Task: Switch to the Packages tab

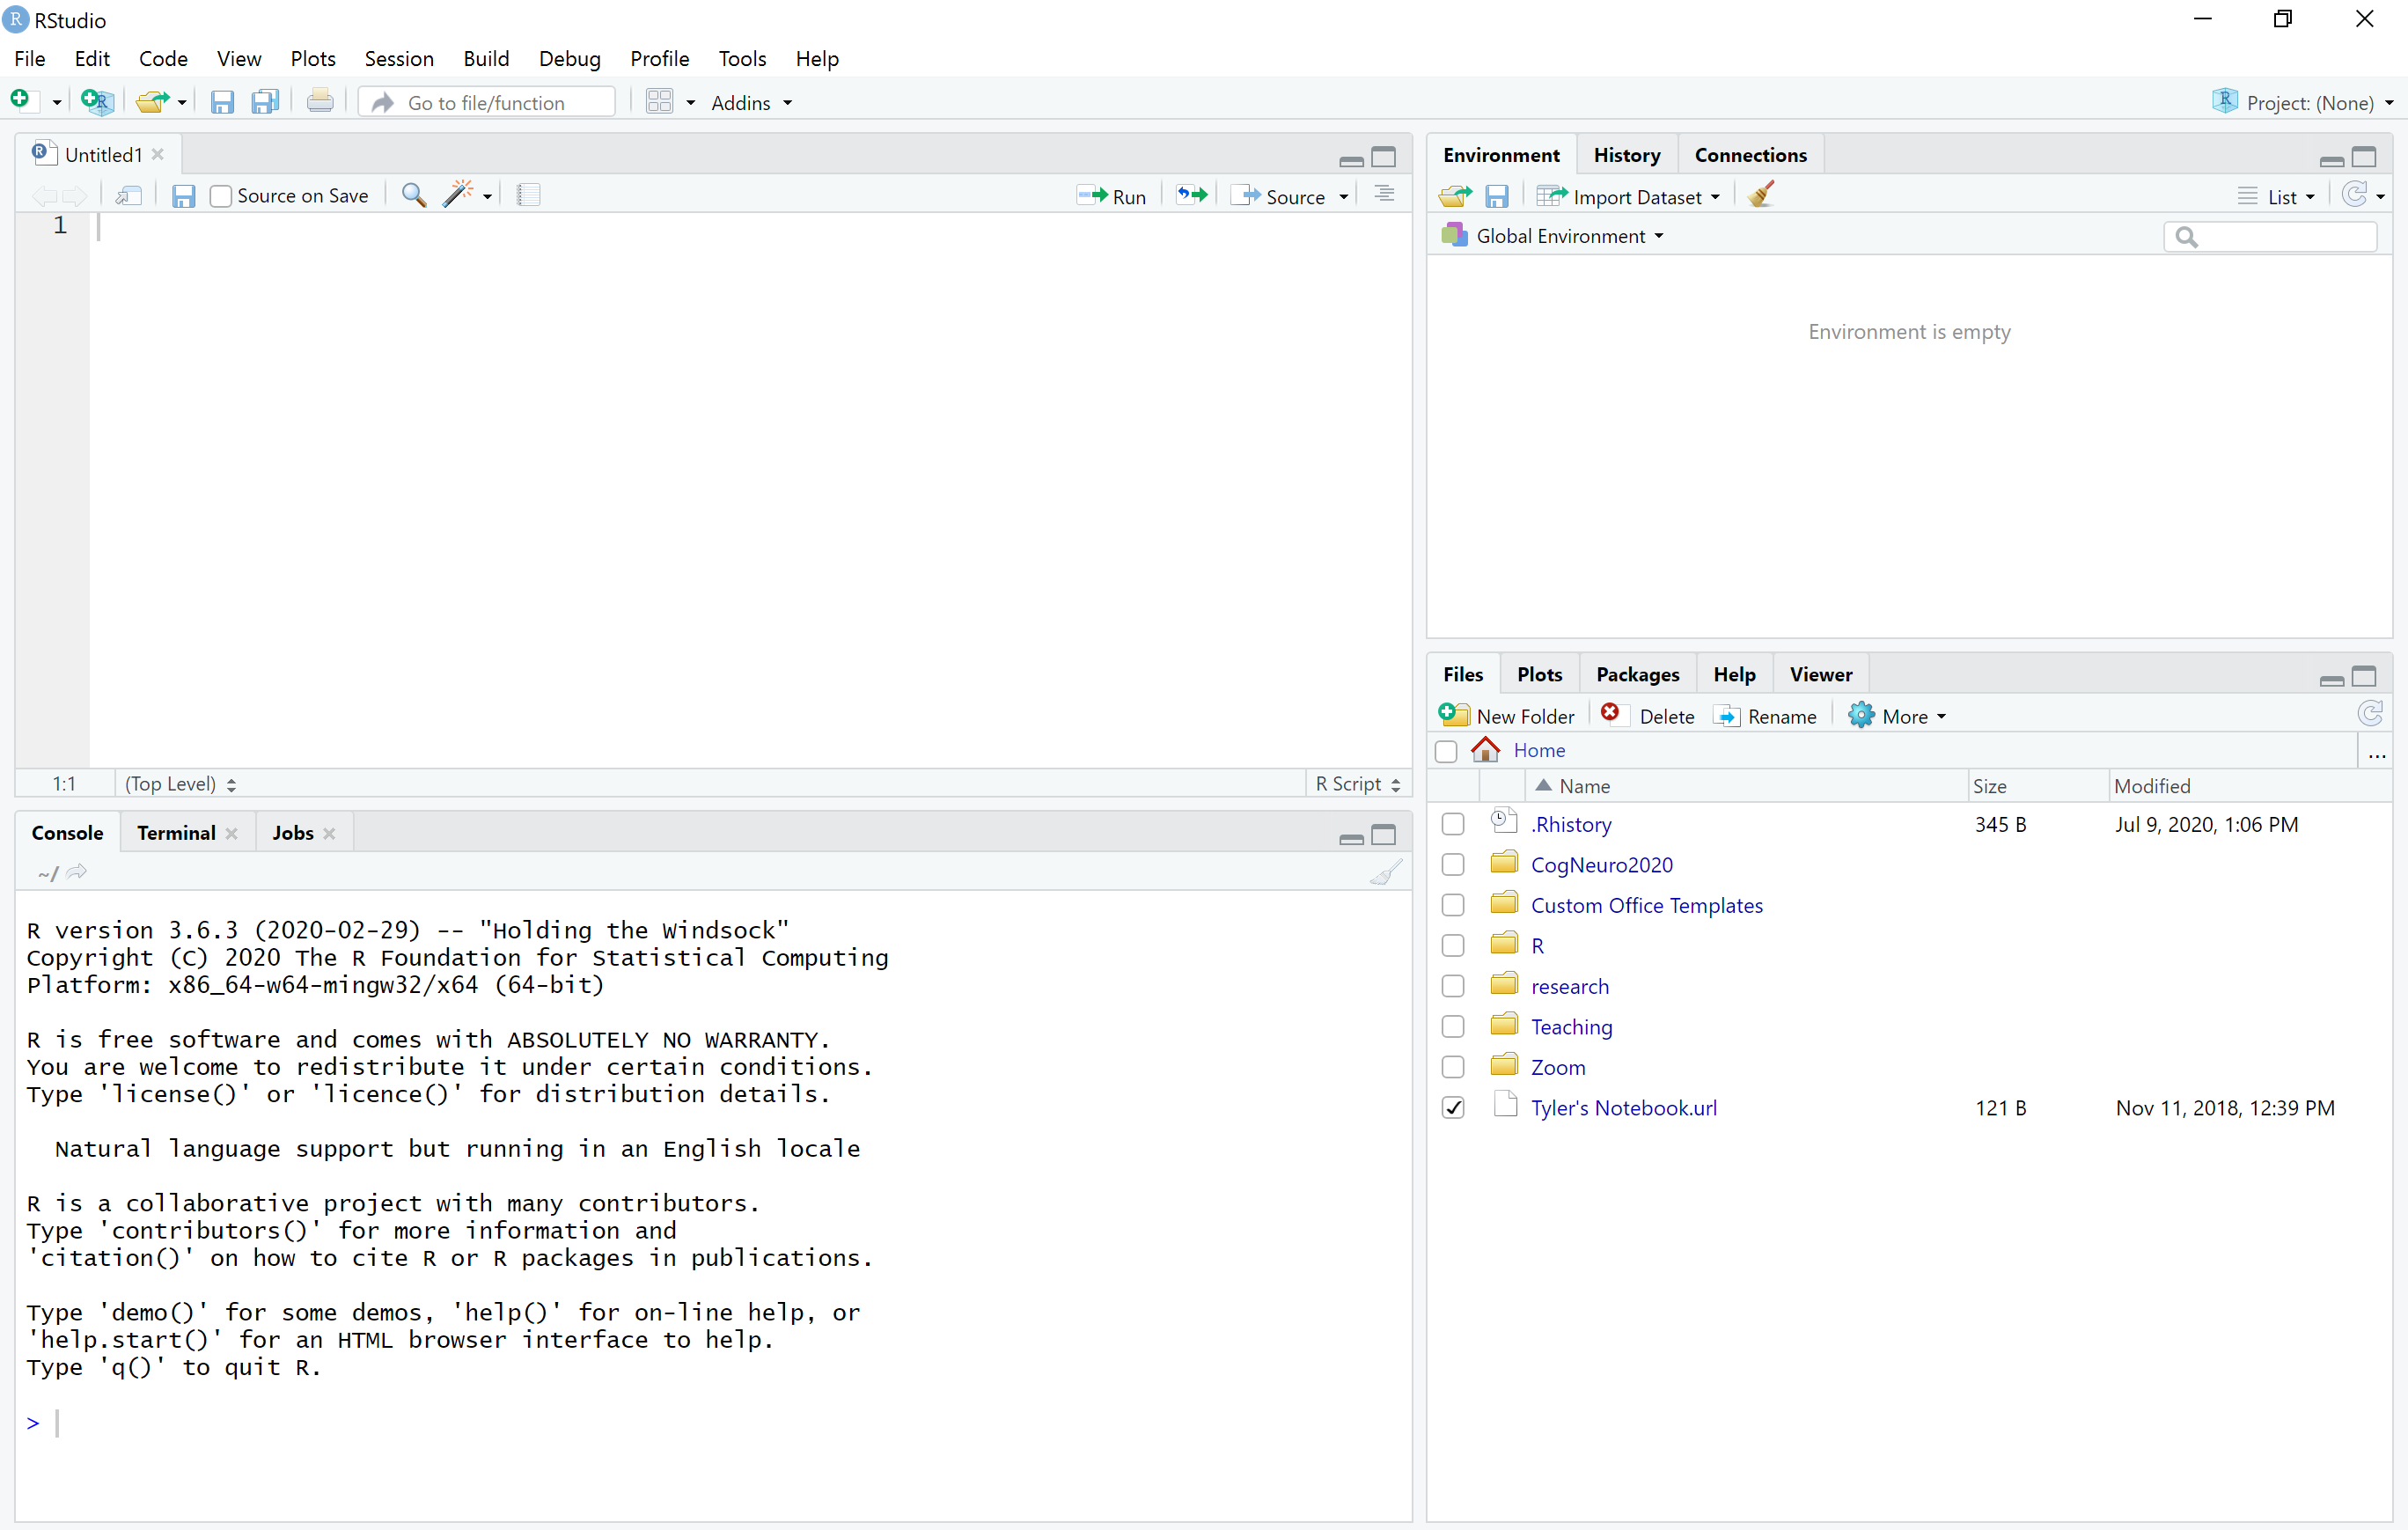Action: coord(1637,675)
